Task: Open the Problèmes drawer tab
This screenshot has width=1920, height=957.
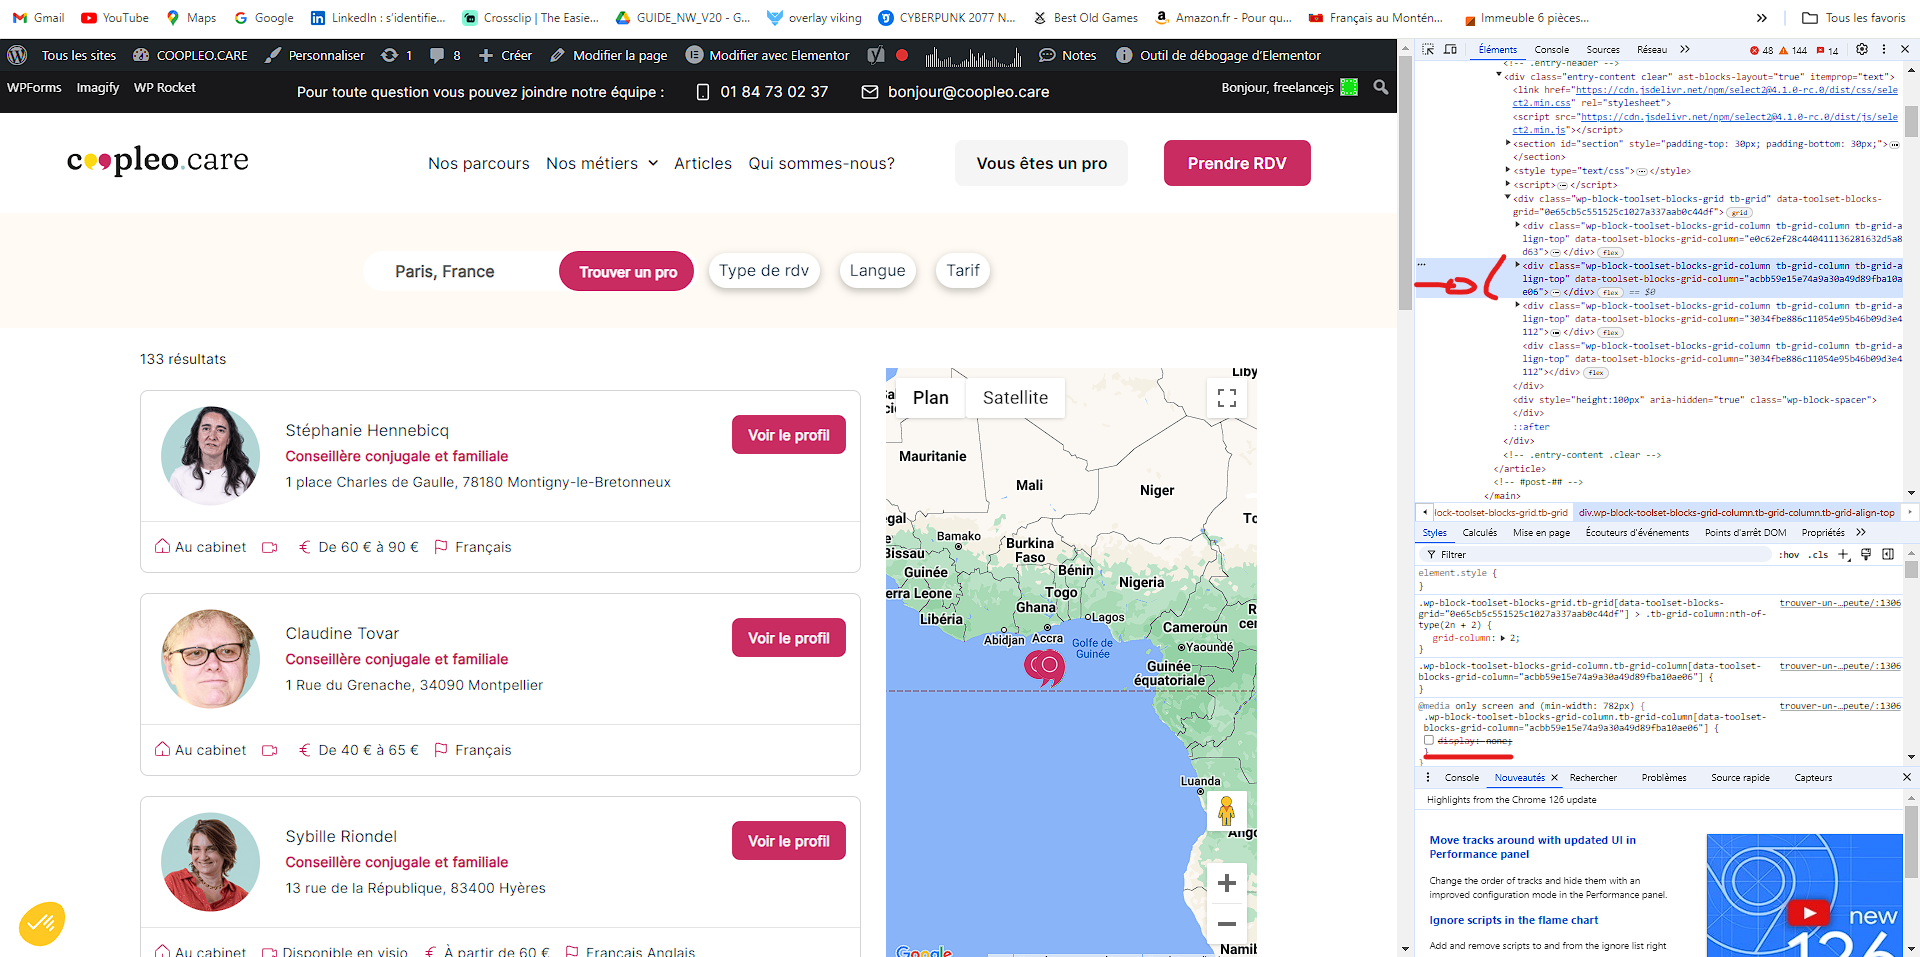Action: click(1663, 777)
